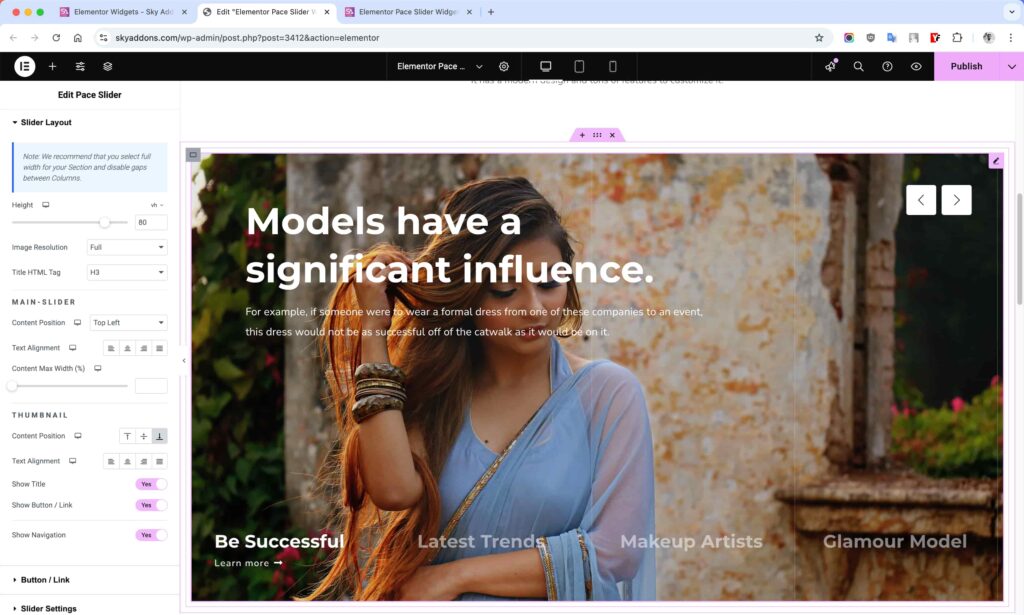Click the Height slider handle
The width and height of the screenshot is (1024, 615).
[104, 223]
